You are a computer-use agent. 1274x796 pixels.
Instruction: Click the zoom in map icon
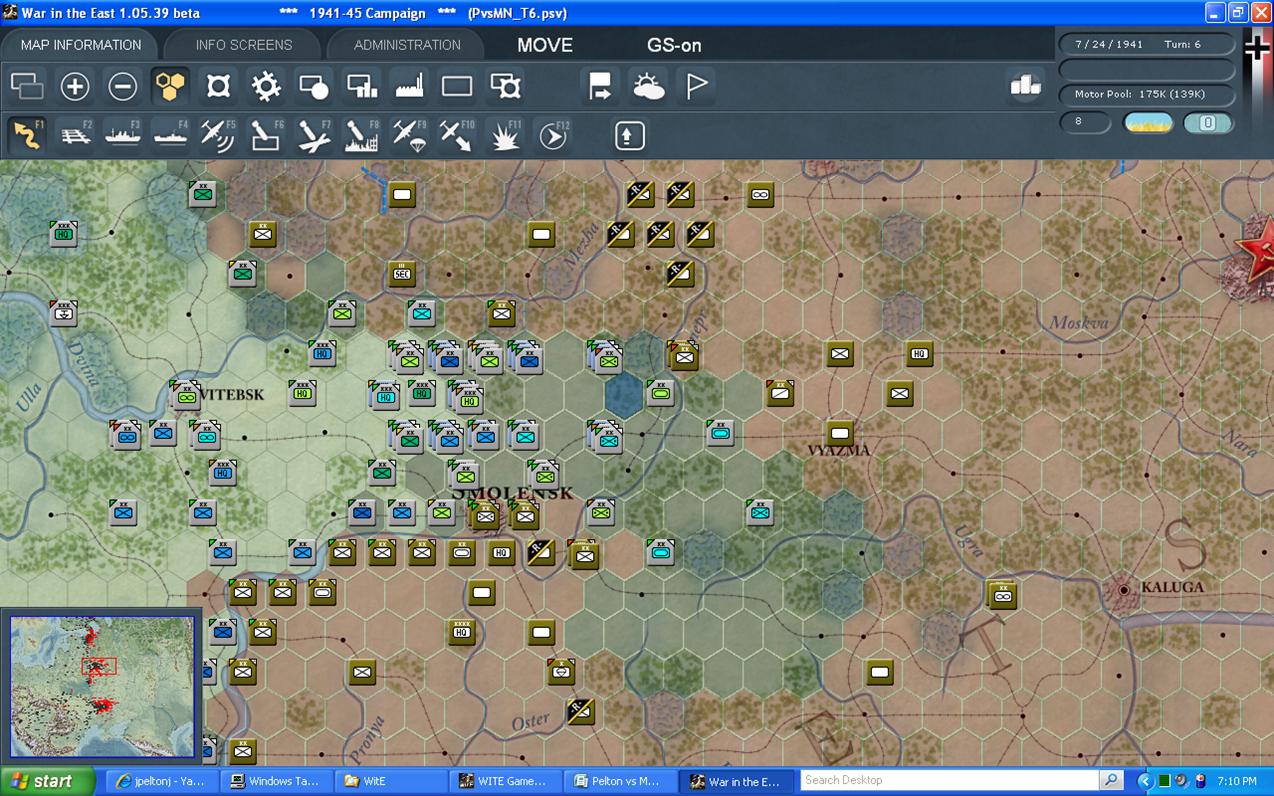pyautogui.click(x=75, y=87)
